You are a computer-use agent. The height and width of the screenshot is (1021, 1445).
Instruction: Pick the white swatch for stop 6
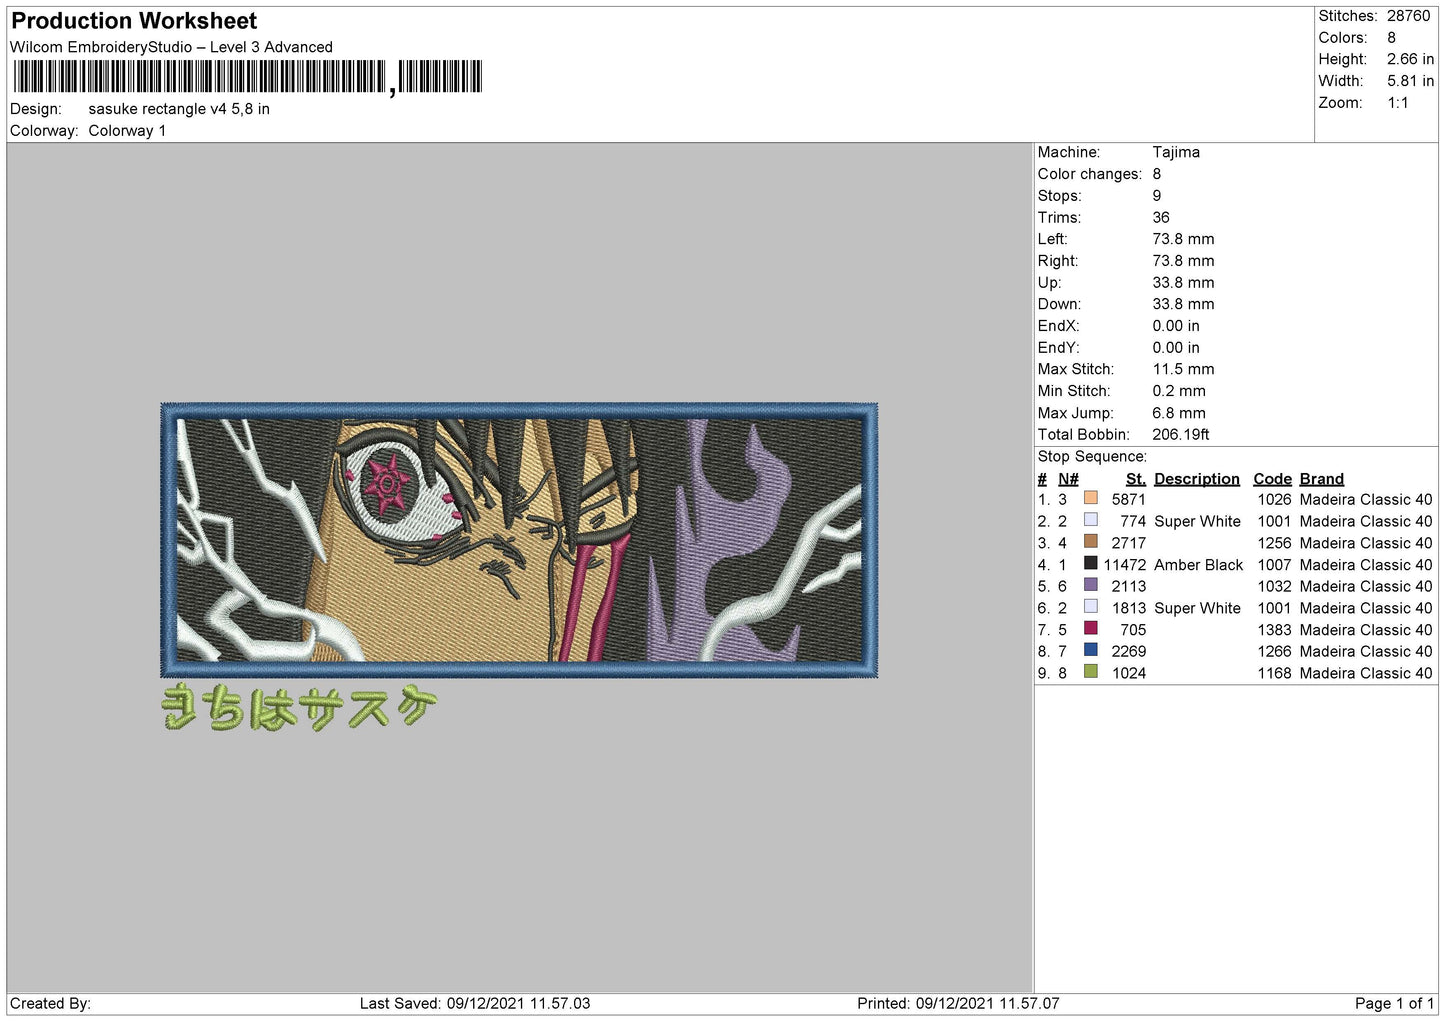point(1091,606)
